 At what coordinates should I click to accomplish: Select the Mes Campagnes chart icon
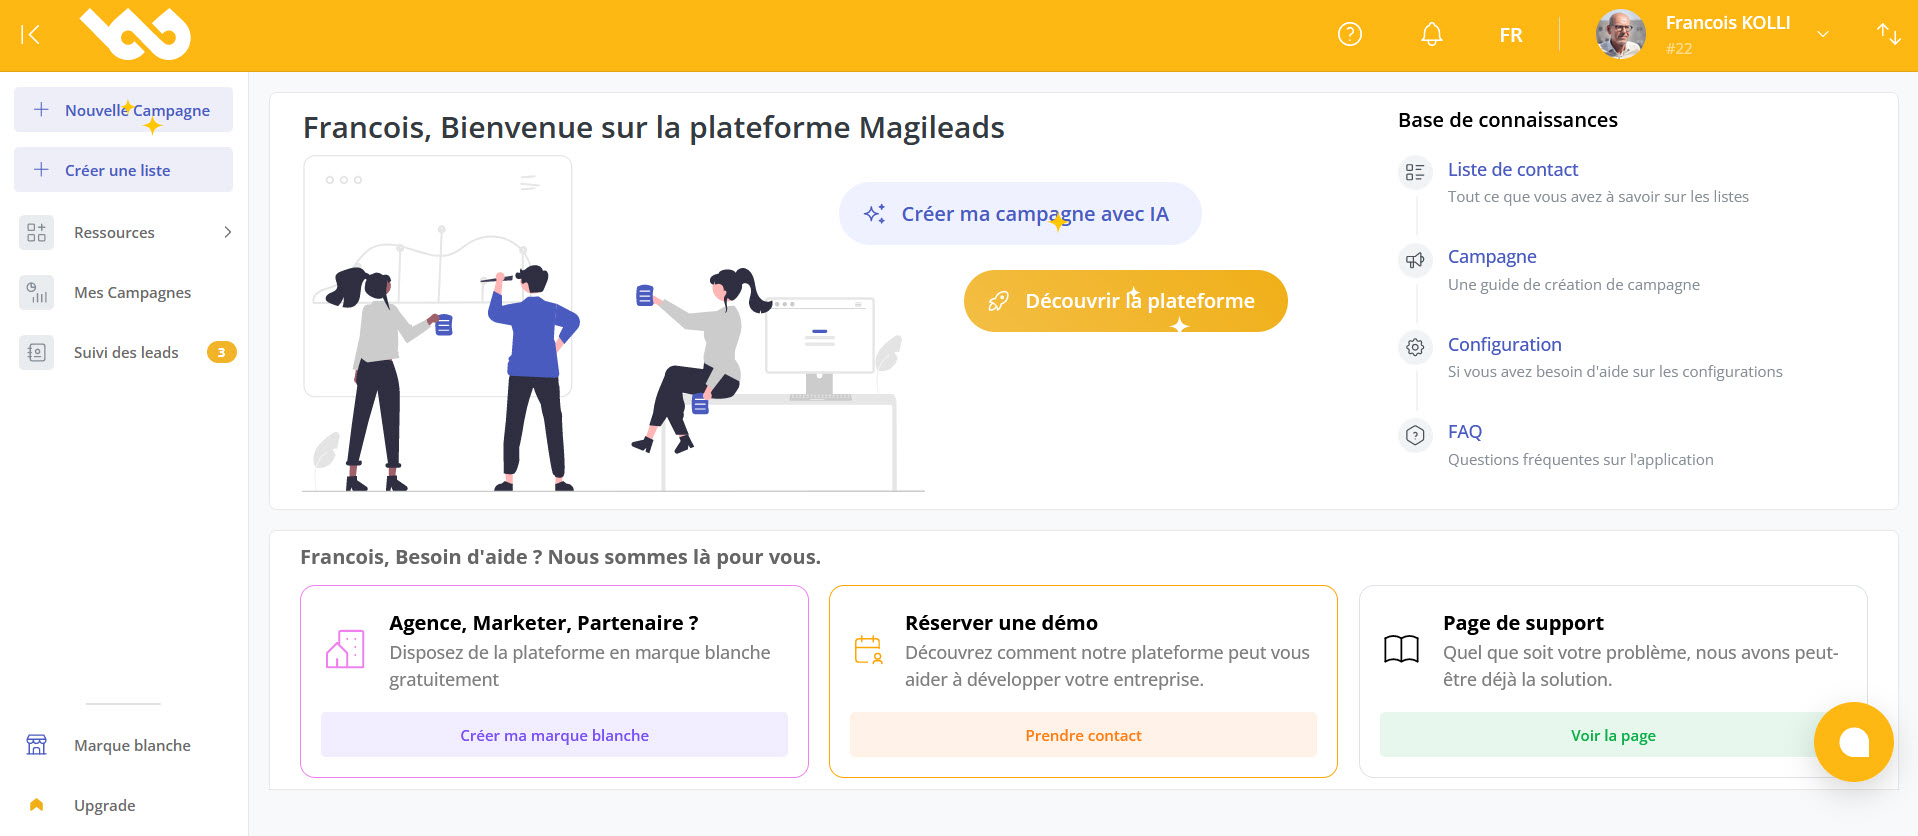point(36,292)
